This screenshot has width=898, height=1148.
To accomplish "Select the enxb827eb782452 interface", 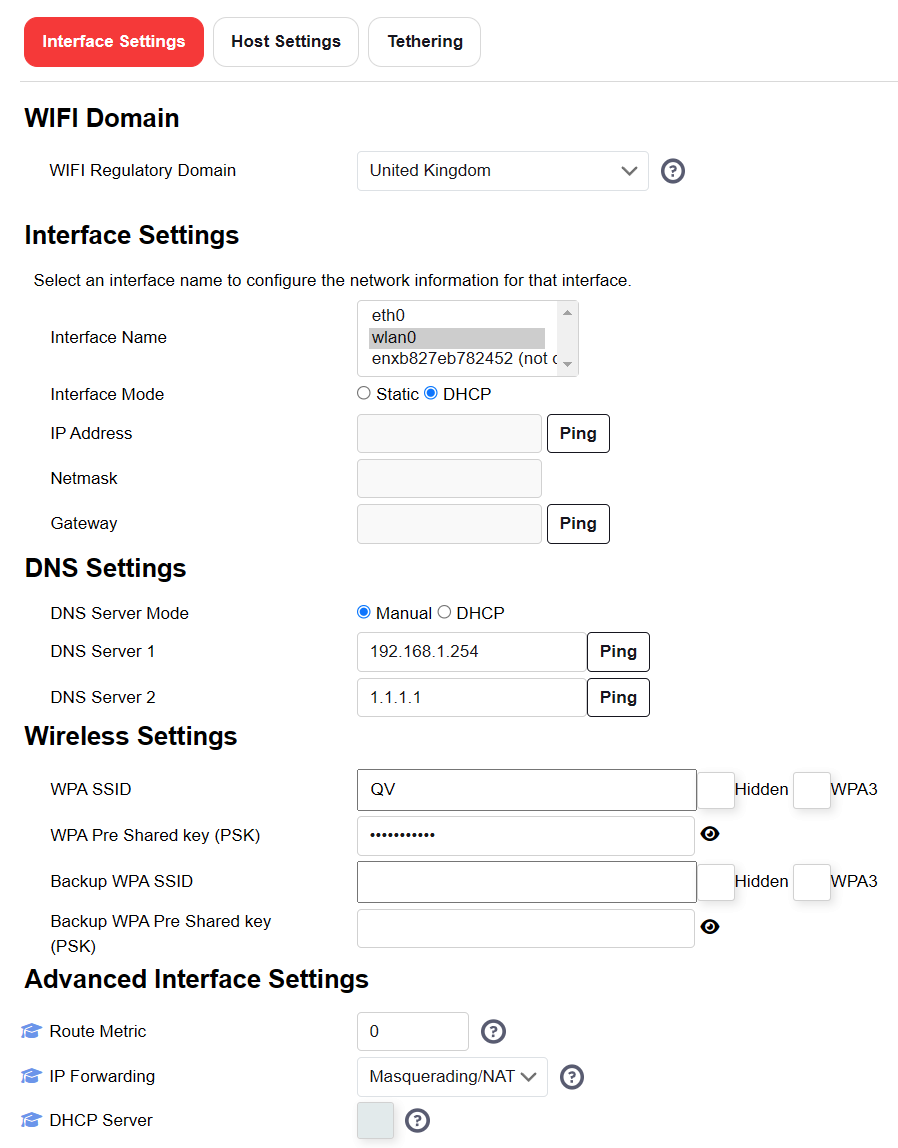I will click(463, 359).
